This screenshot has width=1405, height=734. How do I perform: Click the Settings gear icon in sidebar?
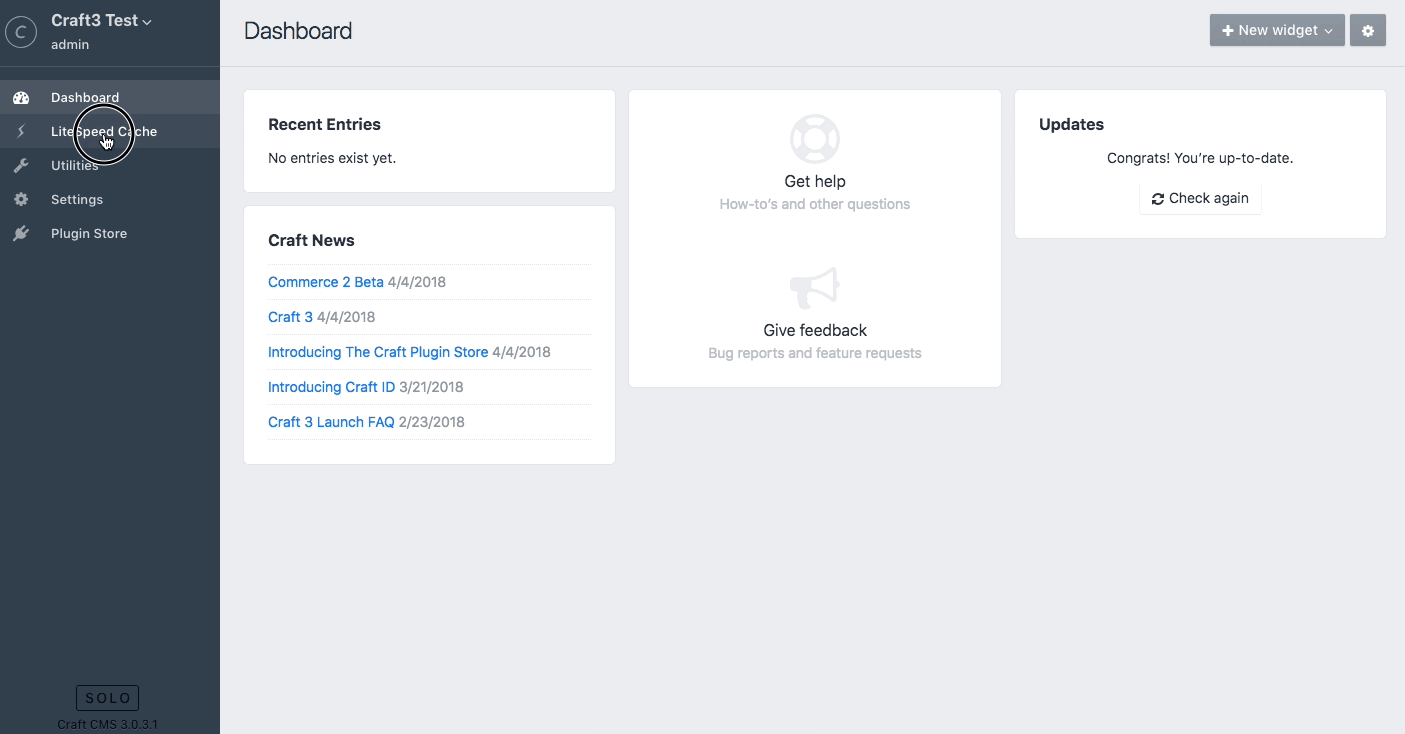click(21, 199)
